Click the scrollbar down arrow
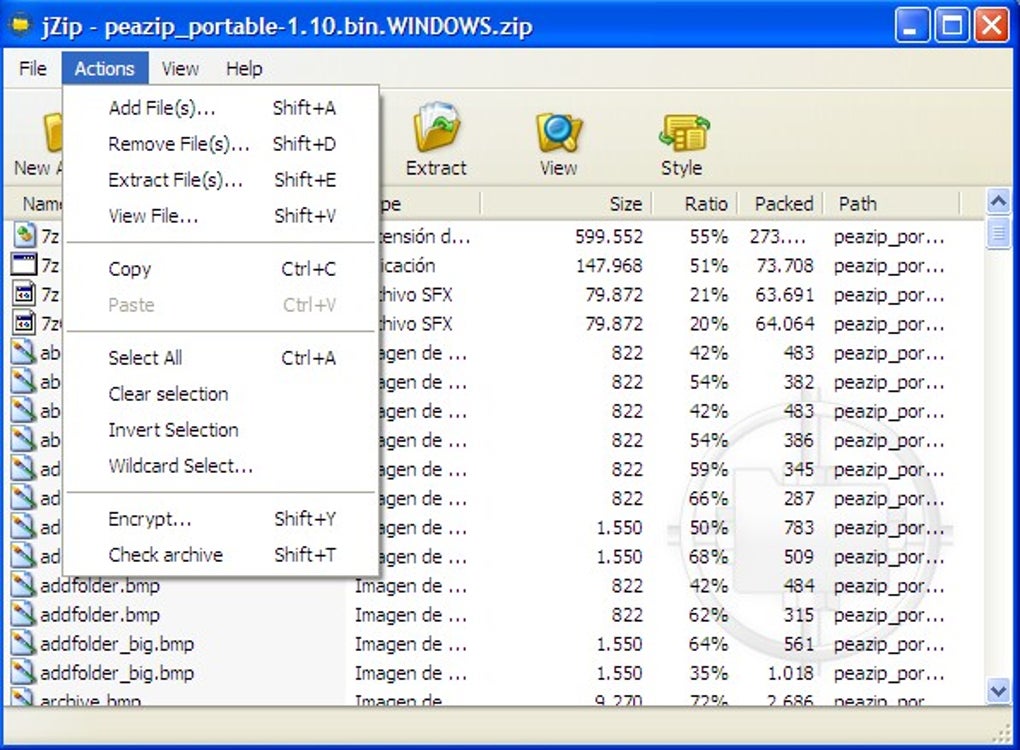1020x750 pixels. coord(999,690)
